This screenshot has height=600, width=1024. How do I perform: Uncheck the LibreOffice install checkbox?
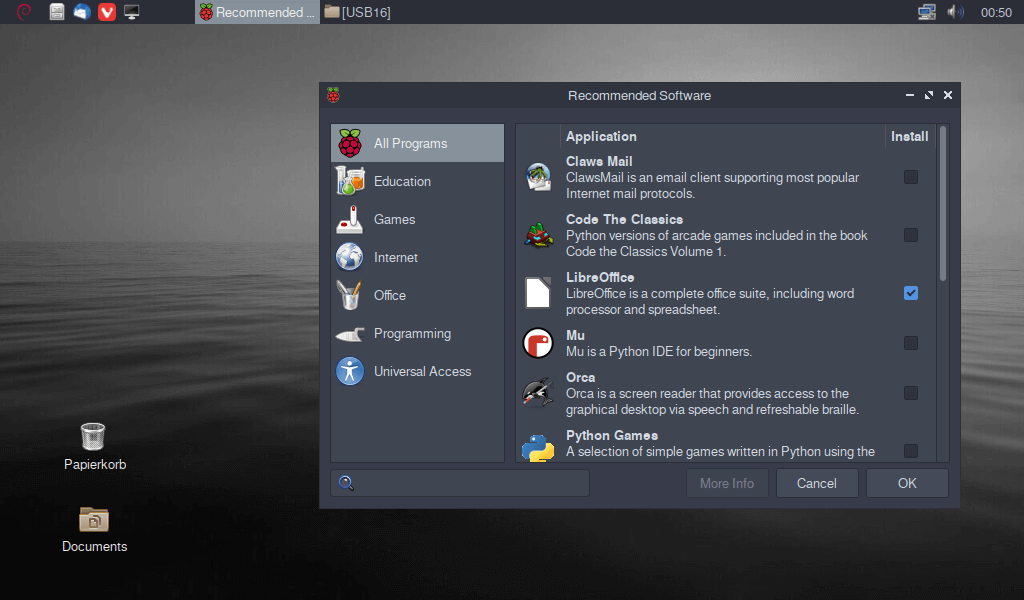pos(910,293)
